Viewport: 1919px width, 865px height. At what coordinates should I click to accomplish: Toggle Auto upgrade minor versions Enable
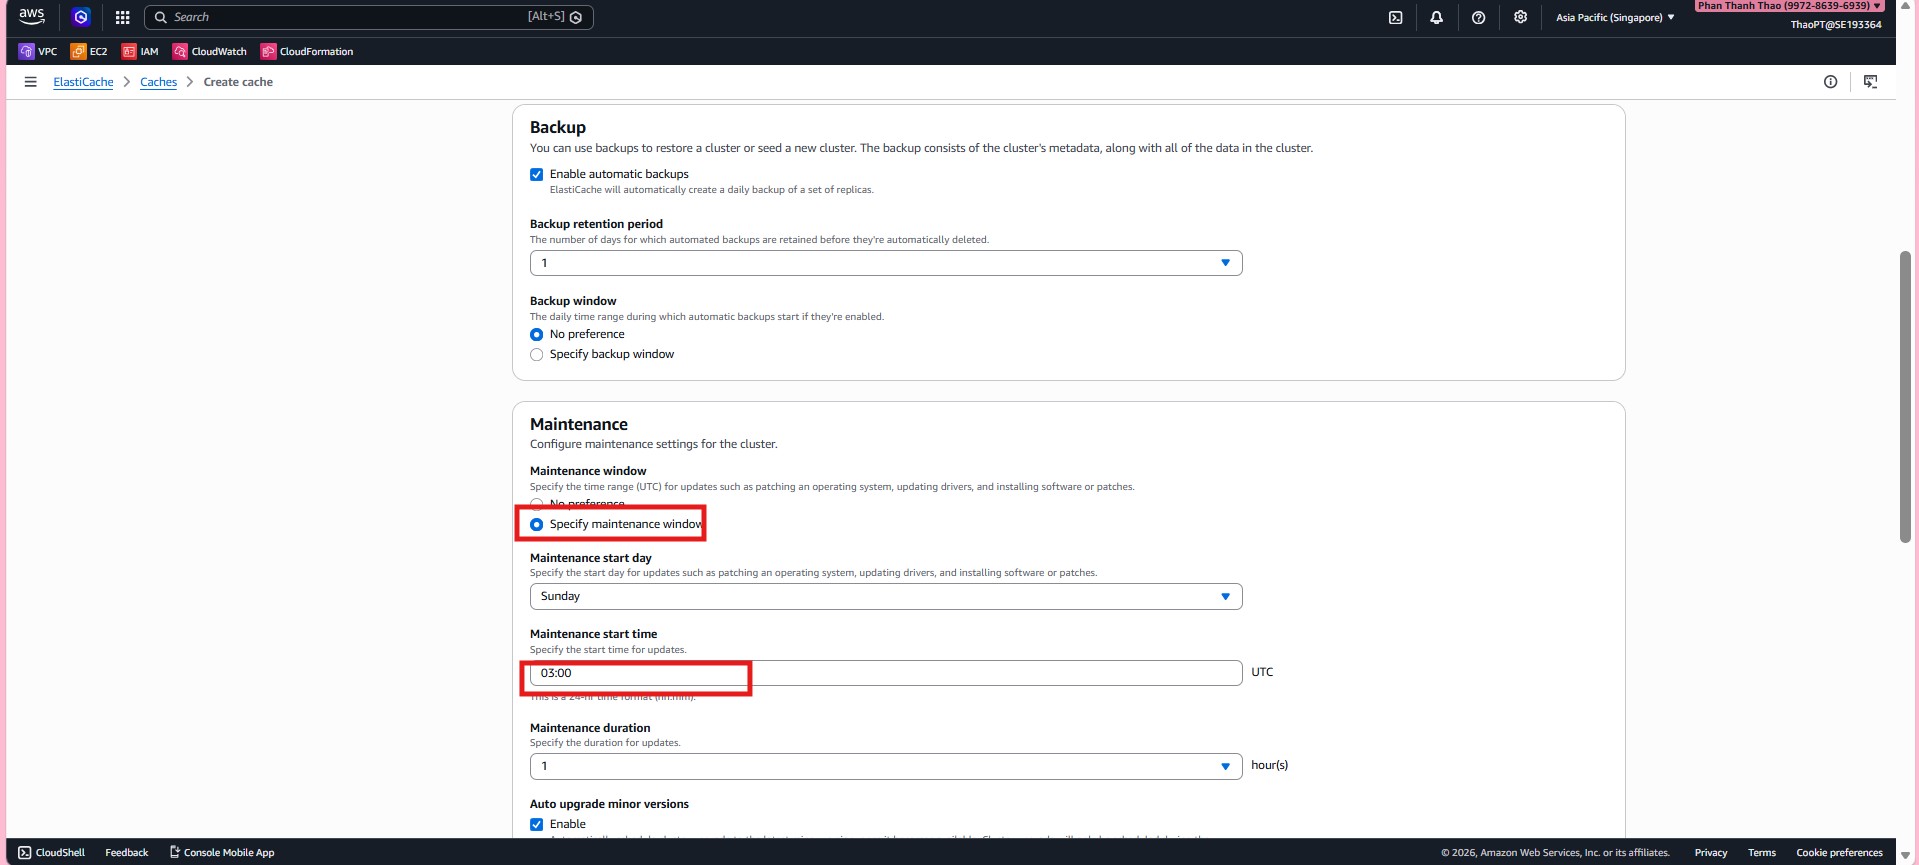point(537,824)
